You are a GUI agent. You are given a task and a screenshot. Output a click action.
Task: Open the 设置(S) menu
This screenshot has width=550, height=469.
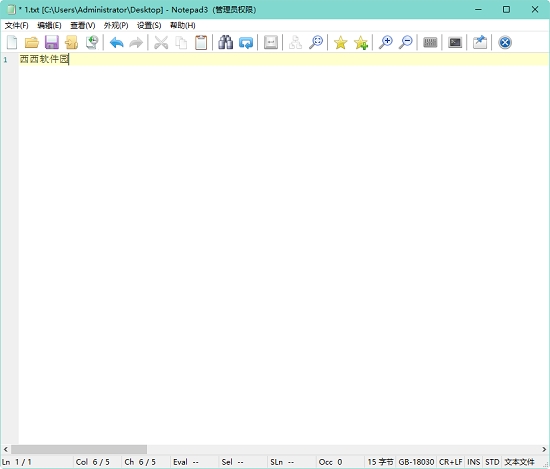coord(149,25)
